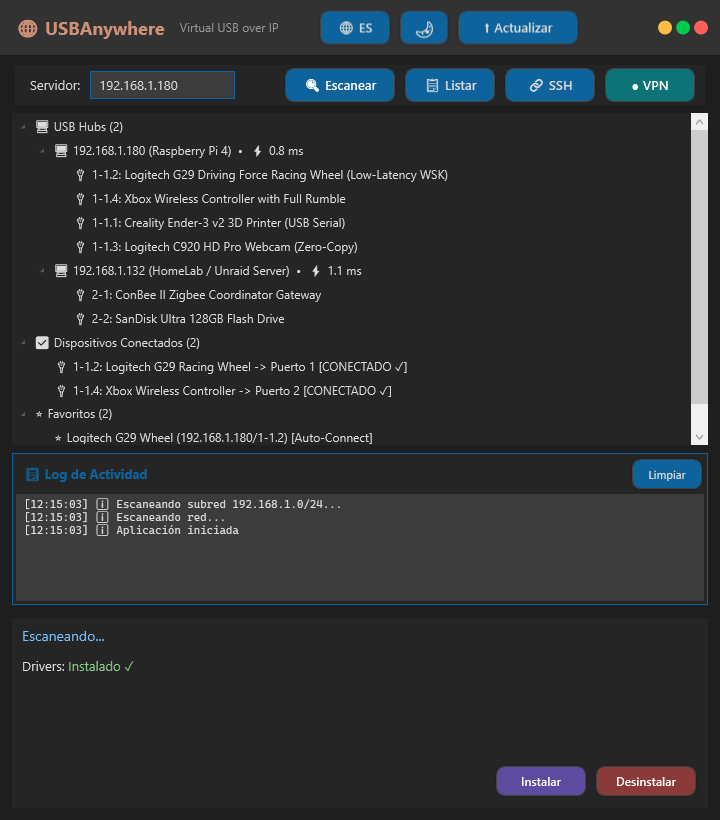Toggle dark mode with the moon button
This screenshot has width=720, height=820.
[424, 28]
